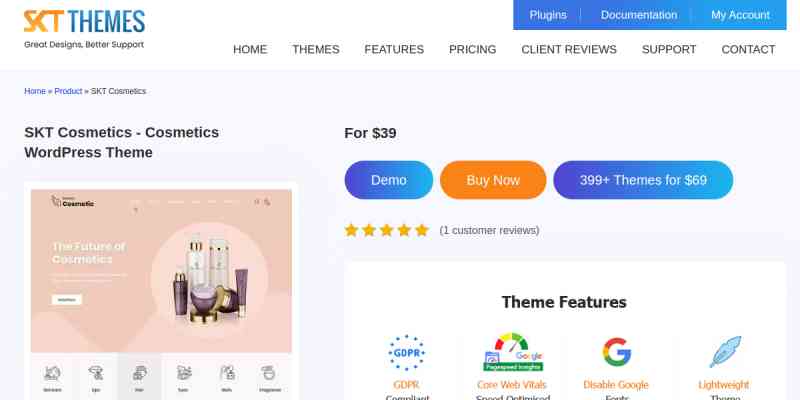Screen dimensions: 800x400
Task: Open the Pricing menu item
Action: tap(472, 49)
